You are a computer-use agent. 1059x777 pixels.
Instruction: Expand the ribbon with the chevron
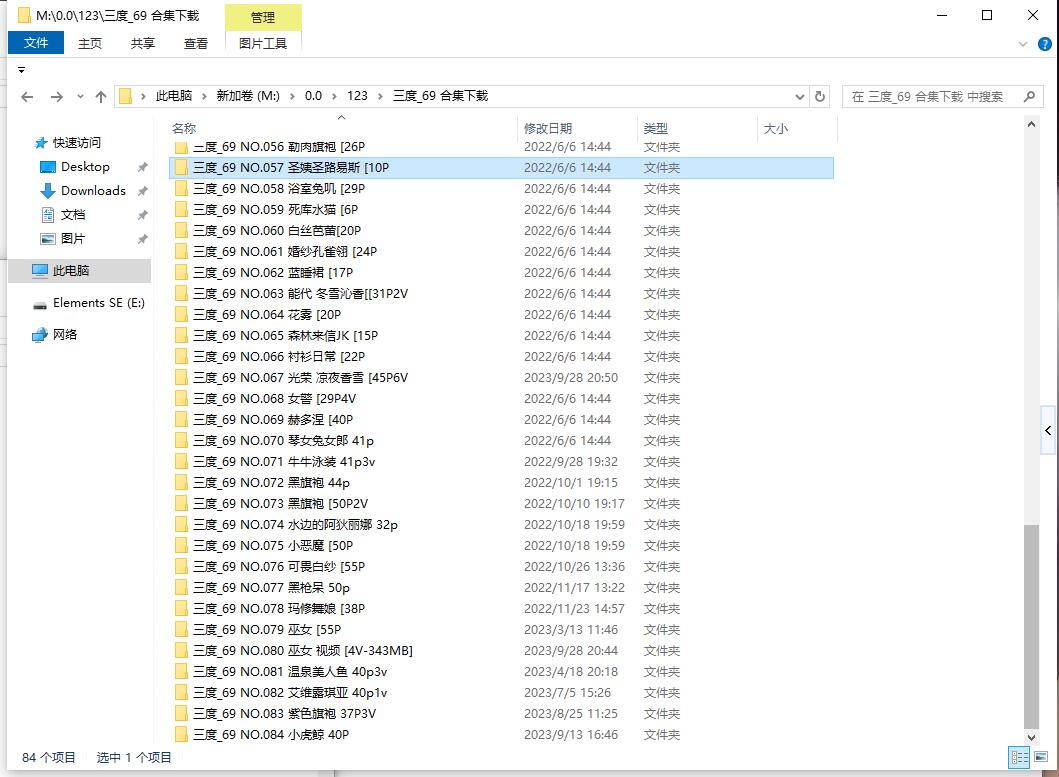1023,44
